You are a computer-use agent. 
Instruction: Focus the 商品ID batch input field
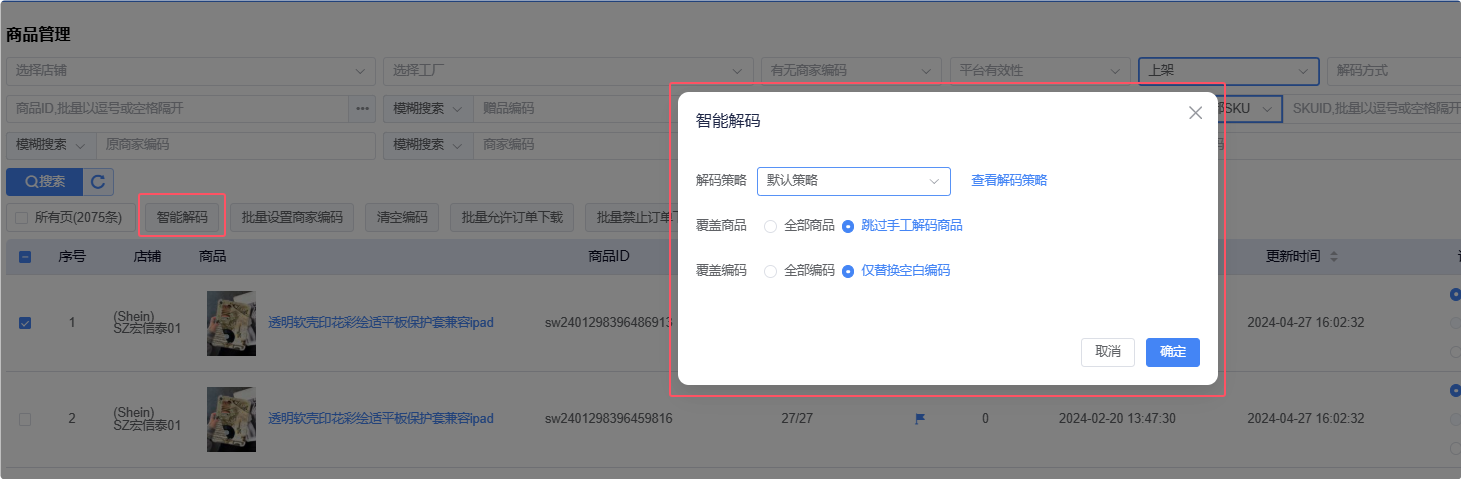coord(177,108)
